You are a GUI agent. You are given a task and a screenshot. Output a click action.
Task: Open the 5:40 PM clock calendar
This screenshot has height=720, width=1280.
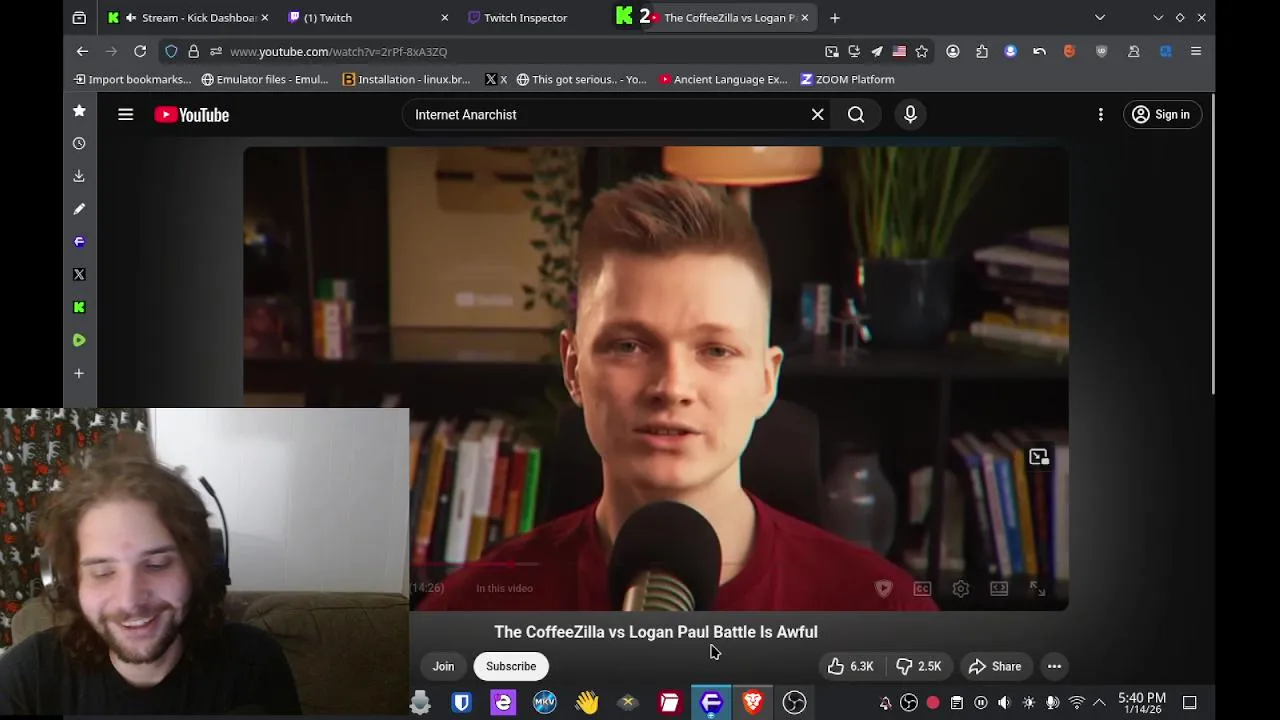(x=1142, y=703)
